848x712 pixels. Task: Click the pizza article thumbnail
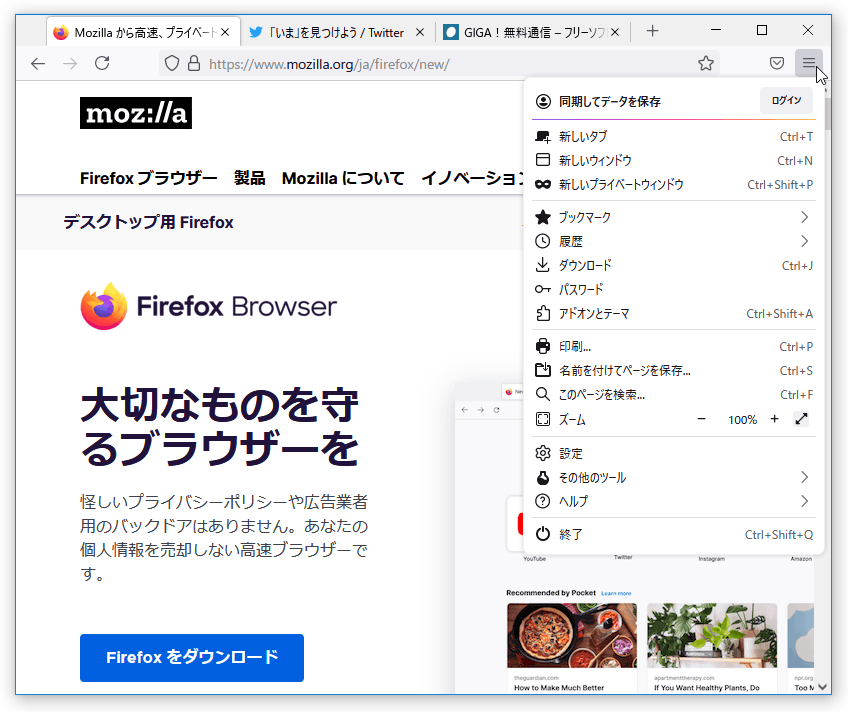pos(572,636)
